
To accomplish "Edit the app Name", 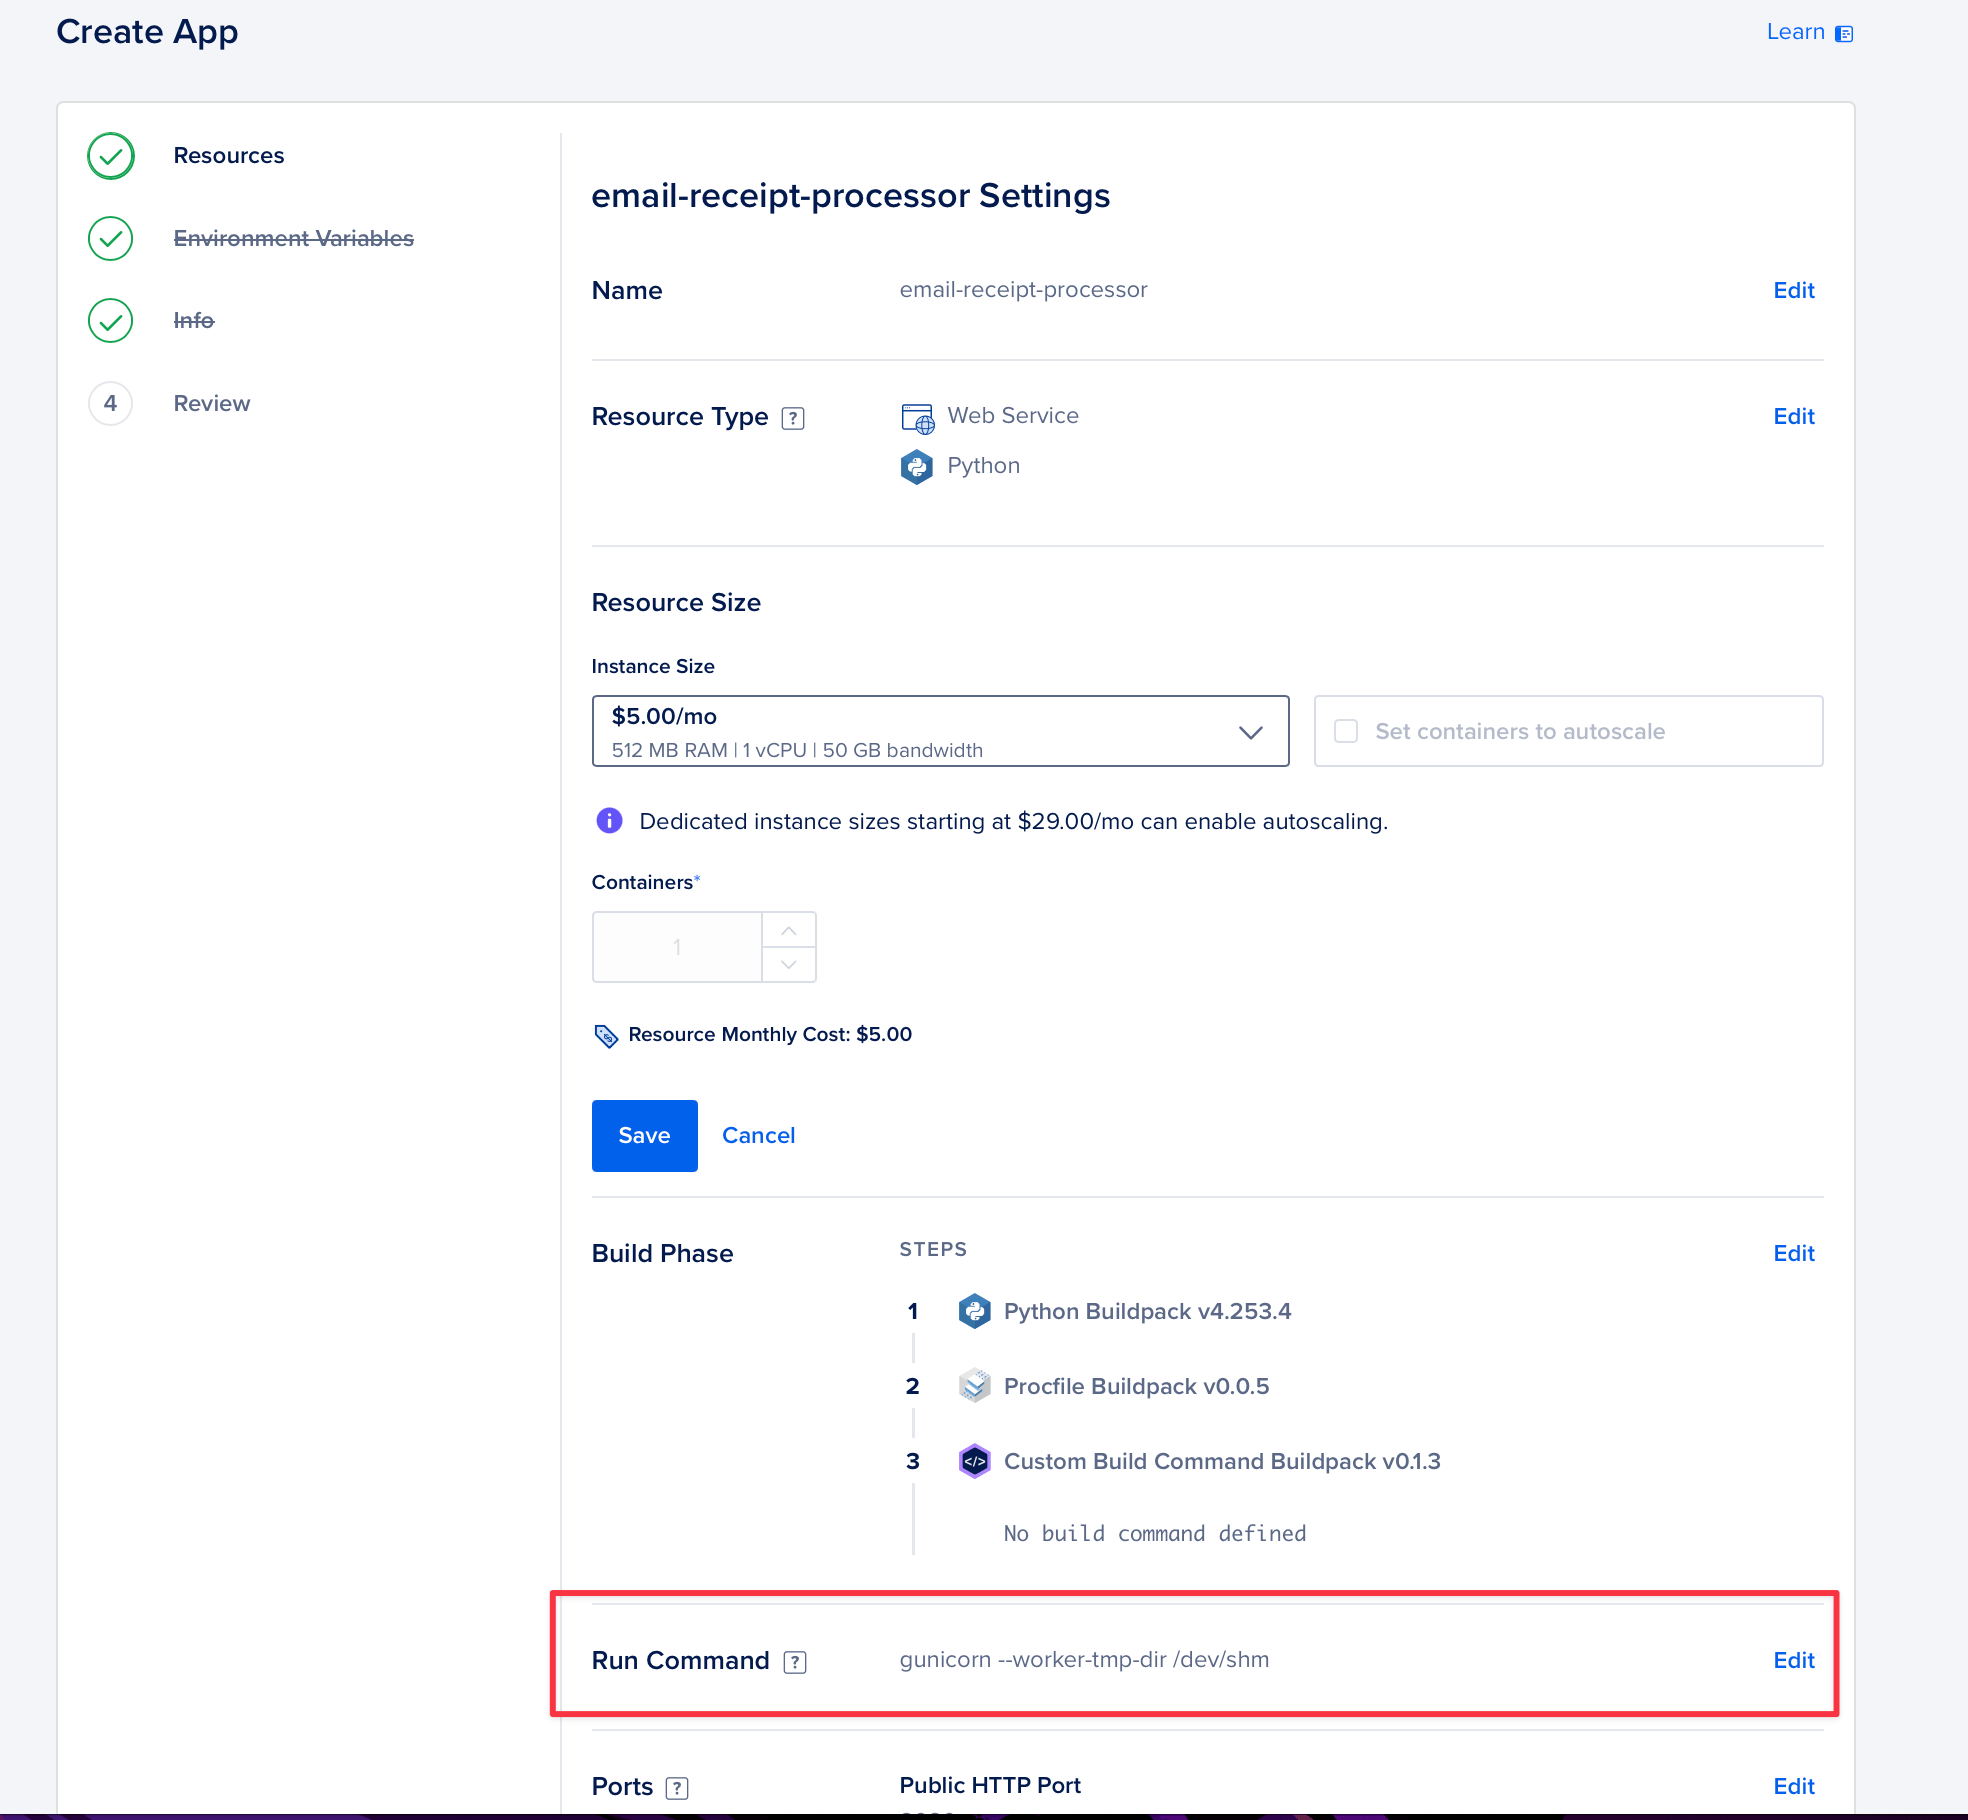I will (1794, 291).
